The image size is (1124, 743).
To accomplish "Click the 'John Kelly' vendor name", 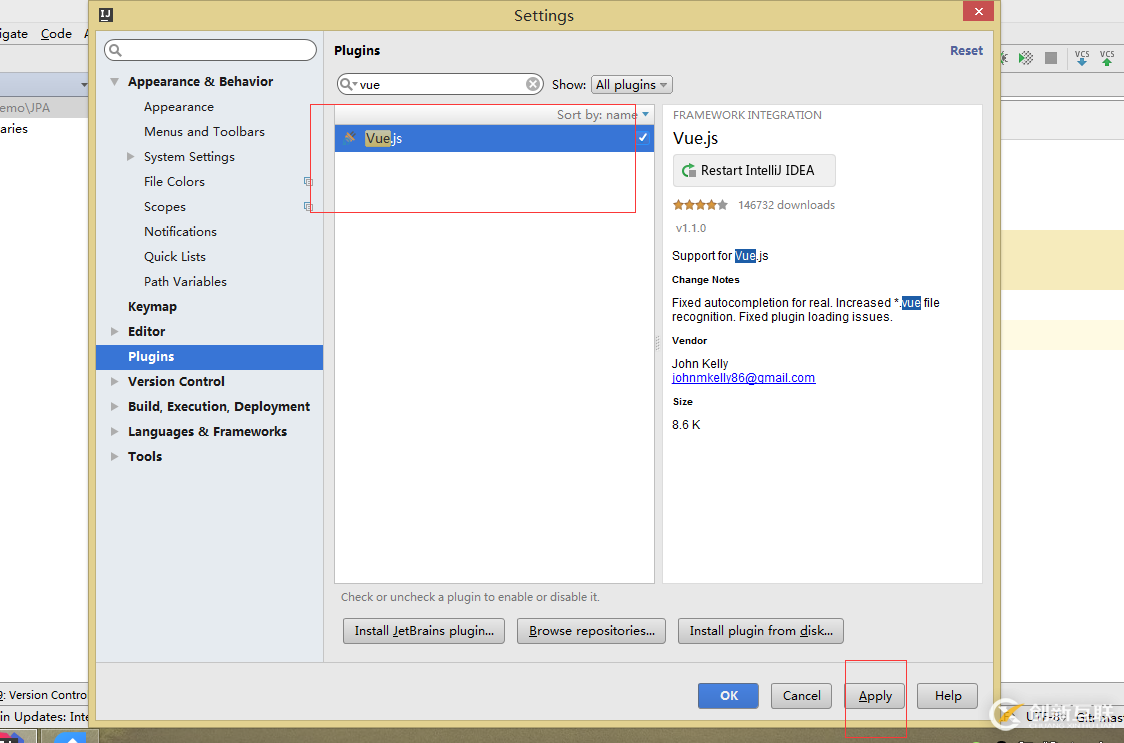I will coord(700,364).
